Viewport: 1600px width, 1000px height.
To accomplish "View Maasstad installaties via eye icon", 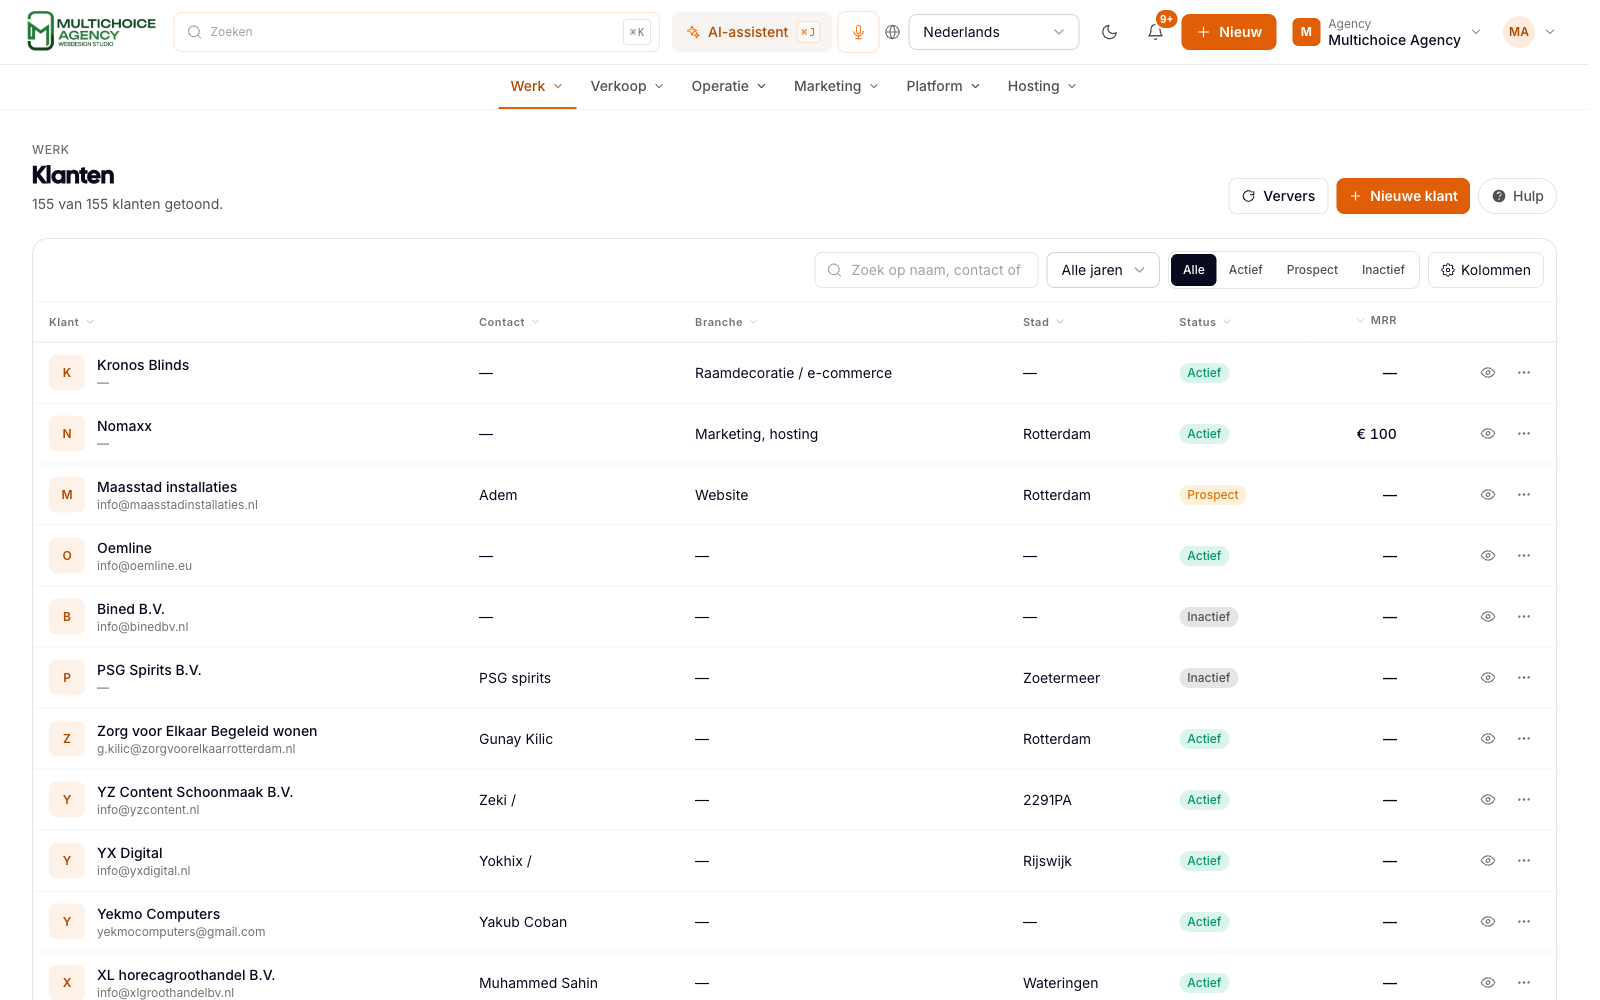I will click(1488, 495).
